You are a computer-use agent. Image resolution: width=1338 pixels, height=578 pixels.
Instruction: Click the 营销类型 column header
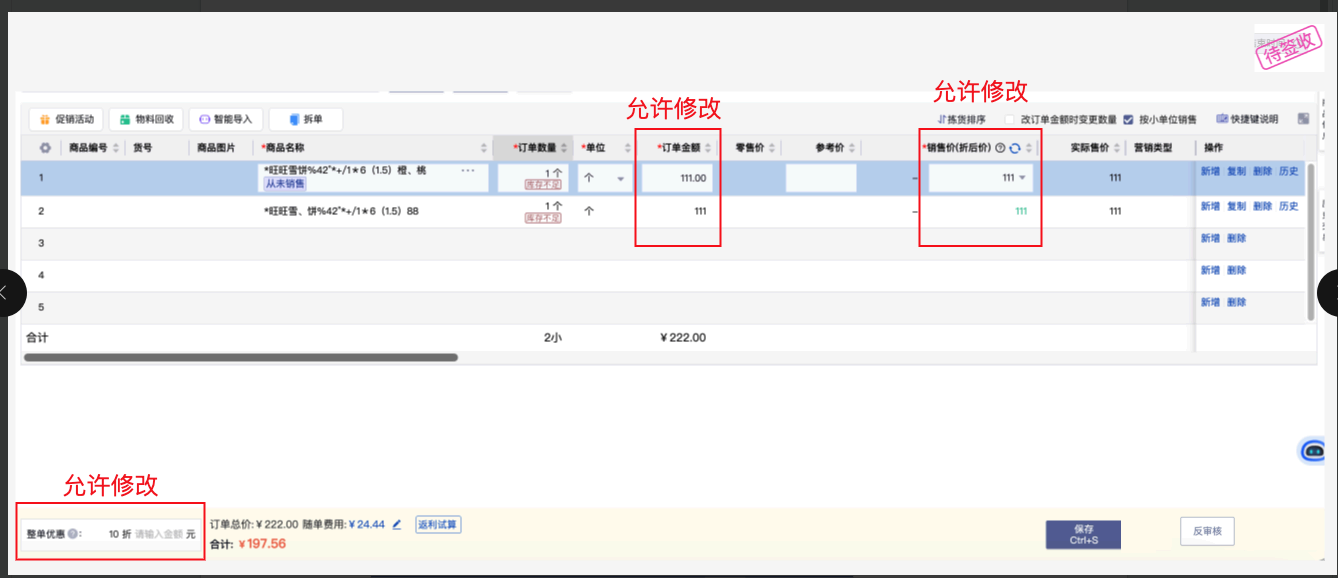[1153, 148]
